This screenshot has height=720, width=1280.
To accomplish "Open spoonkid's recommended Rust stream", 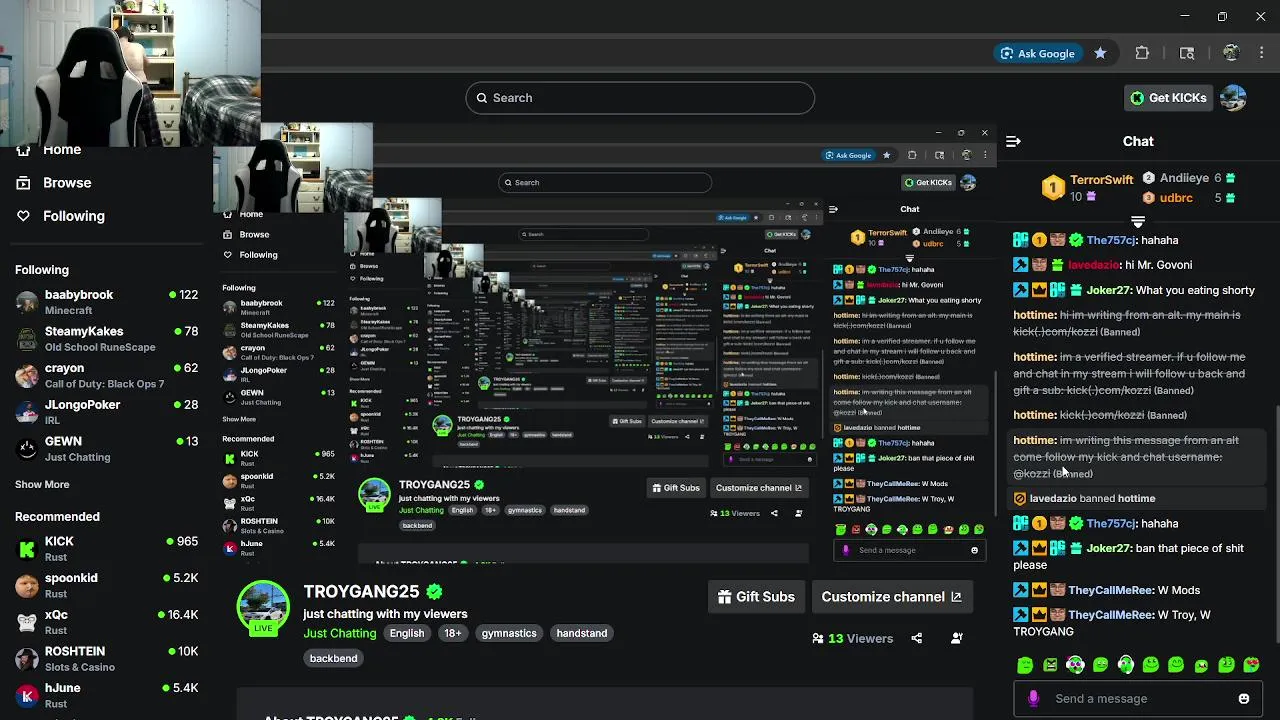I will pyautogui.click(x=106, y=585).
